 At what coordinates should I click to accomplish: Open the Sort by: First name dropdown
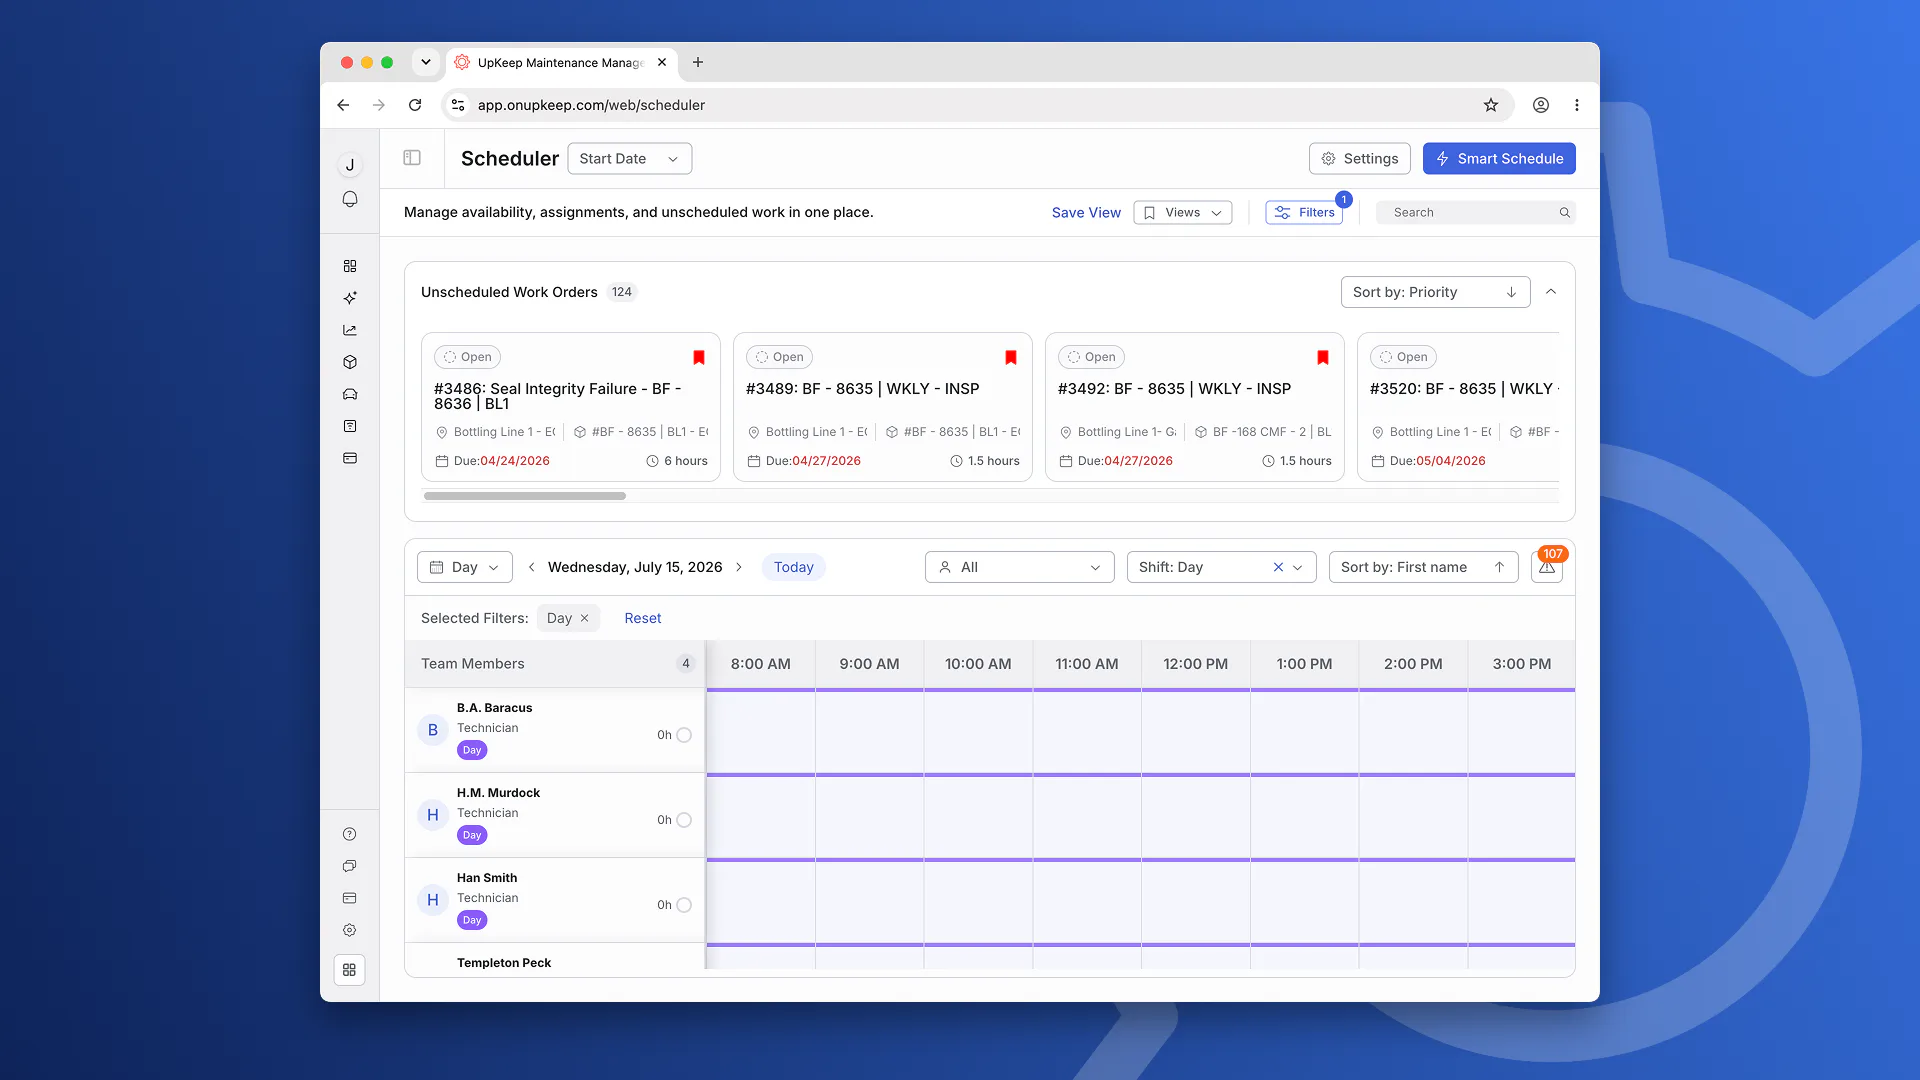1423,567
